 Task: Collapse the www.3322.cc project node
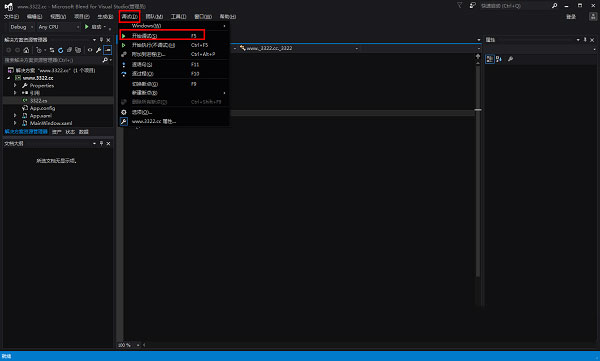coord(9,78)
